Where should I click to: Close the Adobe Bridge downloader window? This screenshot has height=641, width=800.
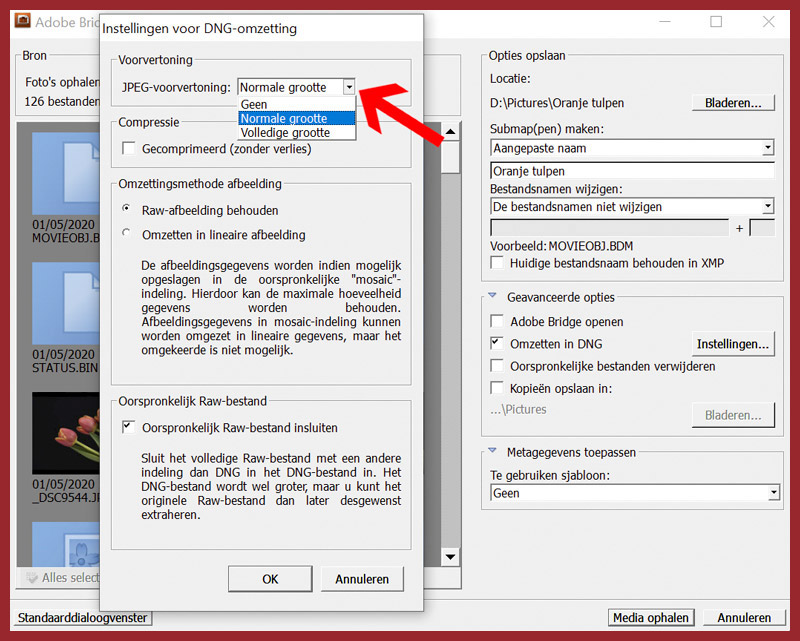(x=768, y=21)
